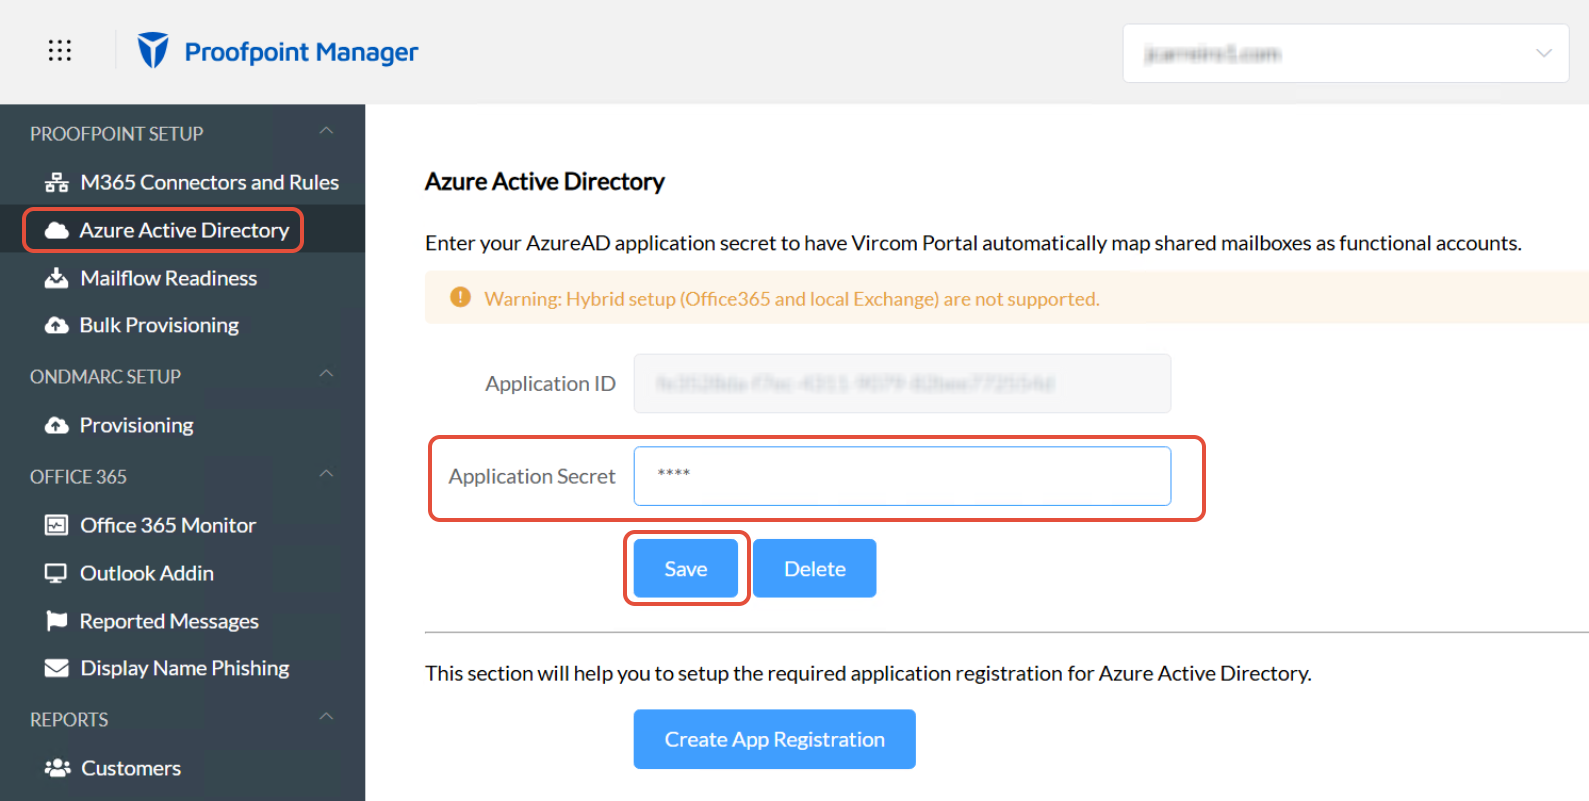Click the Application Secret label
The width and height of the screenshot is (1589, 801).
(x=532, y=476)
